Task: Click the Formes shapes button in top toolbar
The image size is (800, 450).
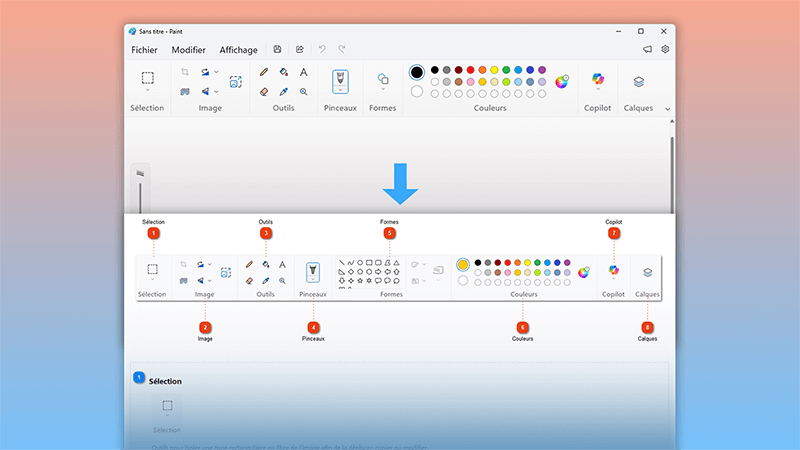Action: coord(382,80)
